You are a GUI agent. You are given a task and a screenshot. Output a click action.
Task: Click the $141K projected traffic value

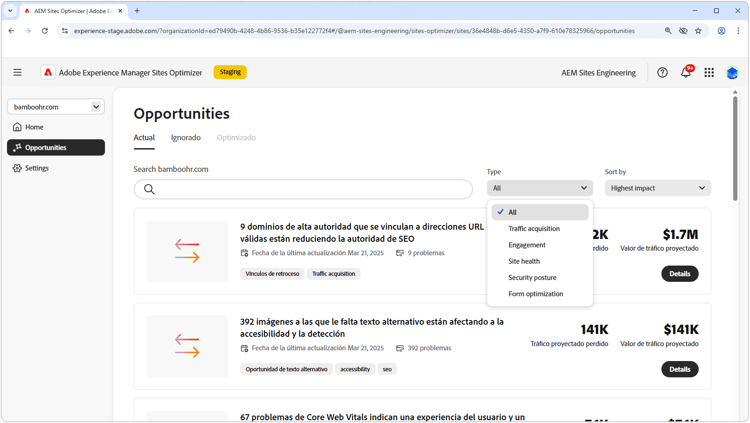pyautogui.click(x=681, y=330)
